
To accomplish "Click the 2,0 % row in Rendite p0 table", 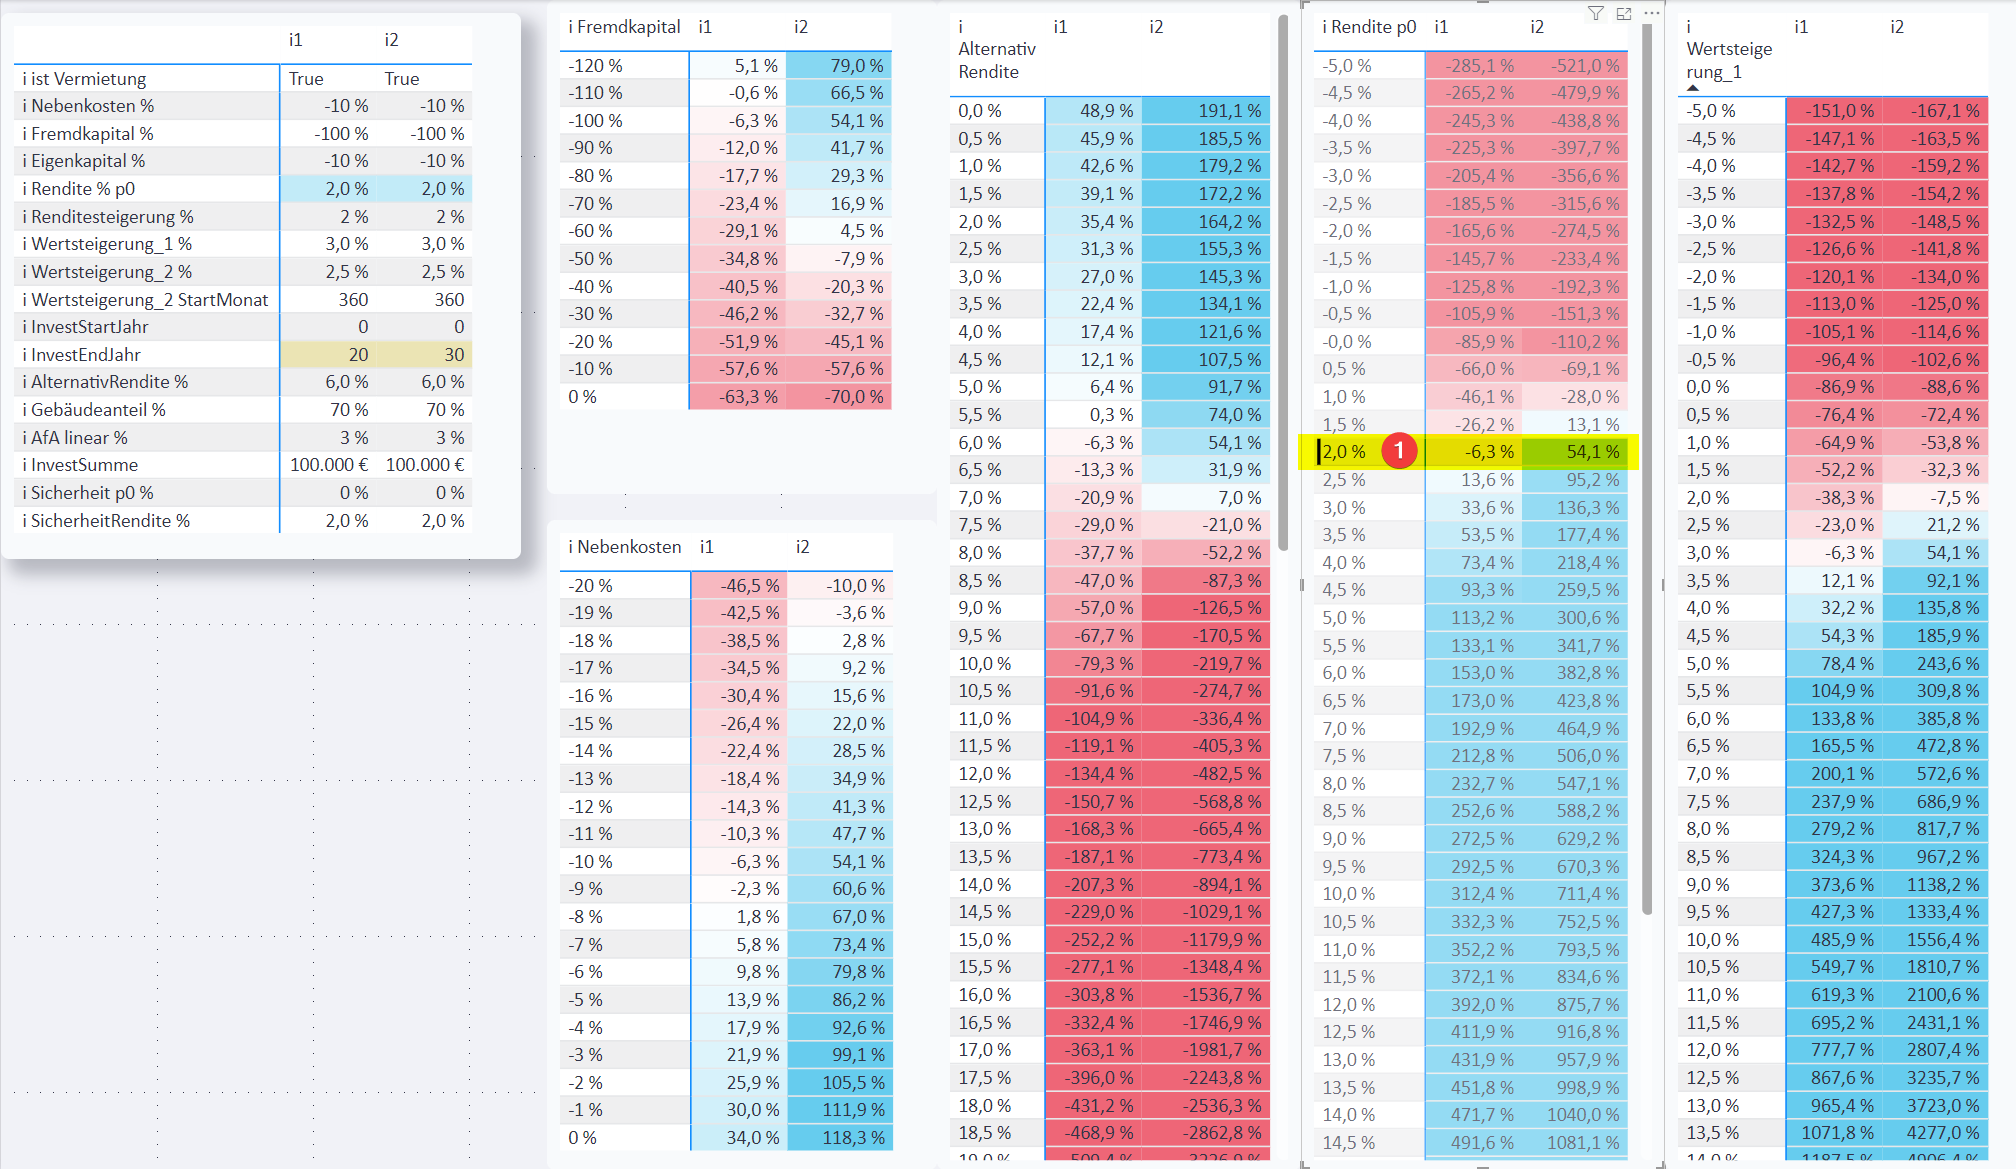I will point(1471,452).
